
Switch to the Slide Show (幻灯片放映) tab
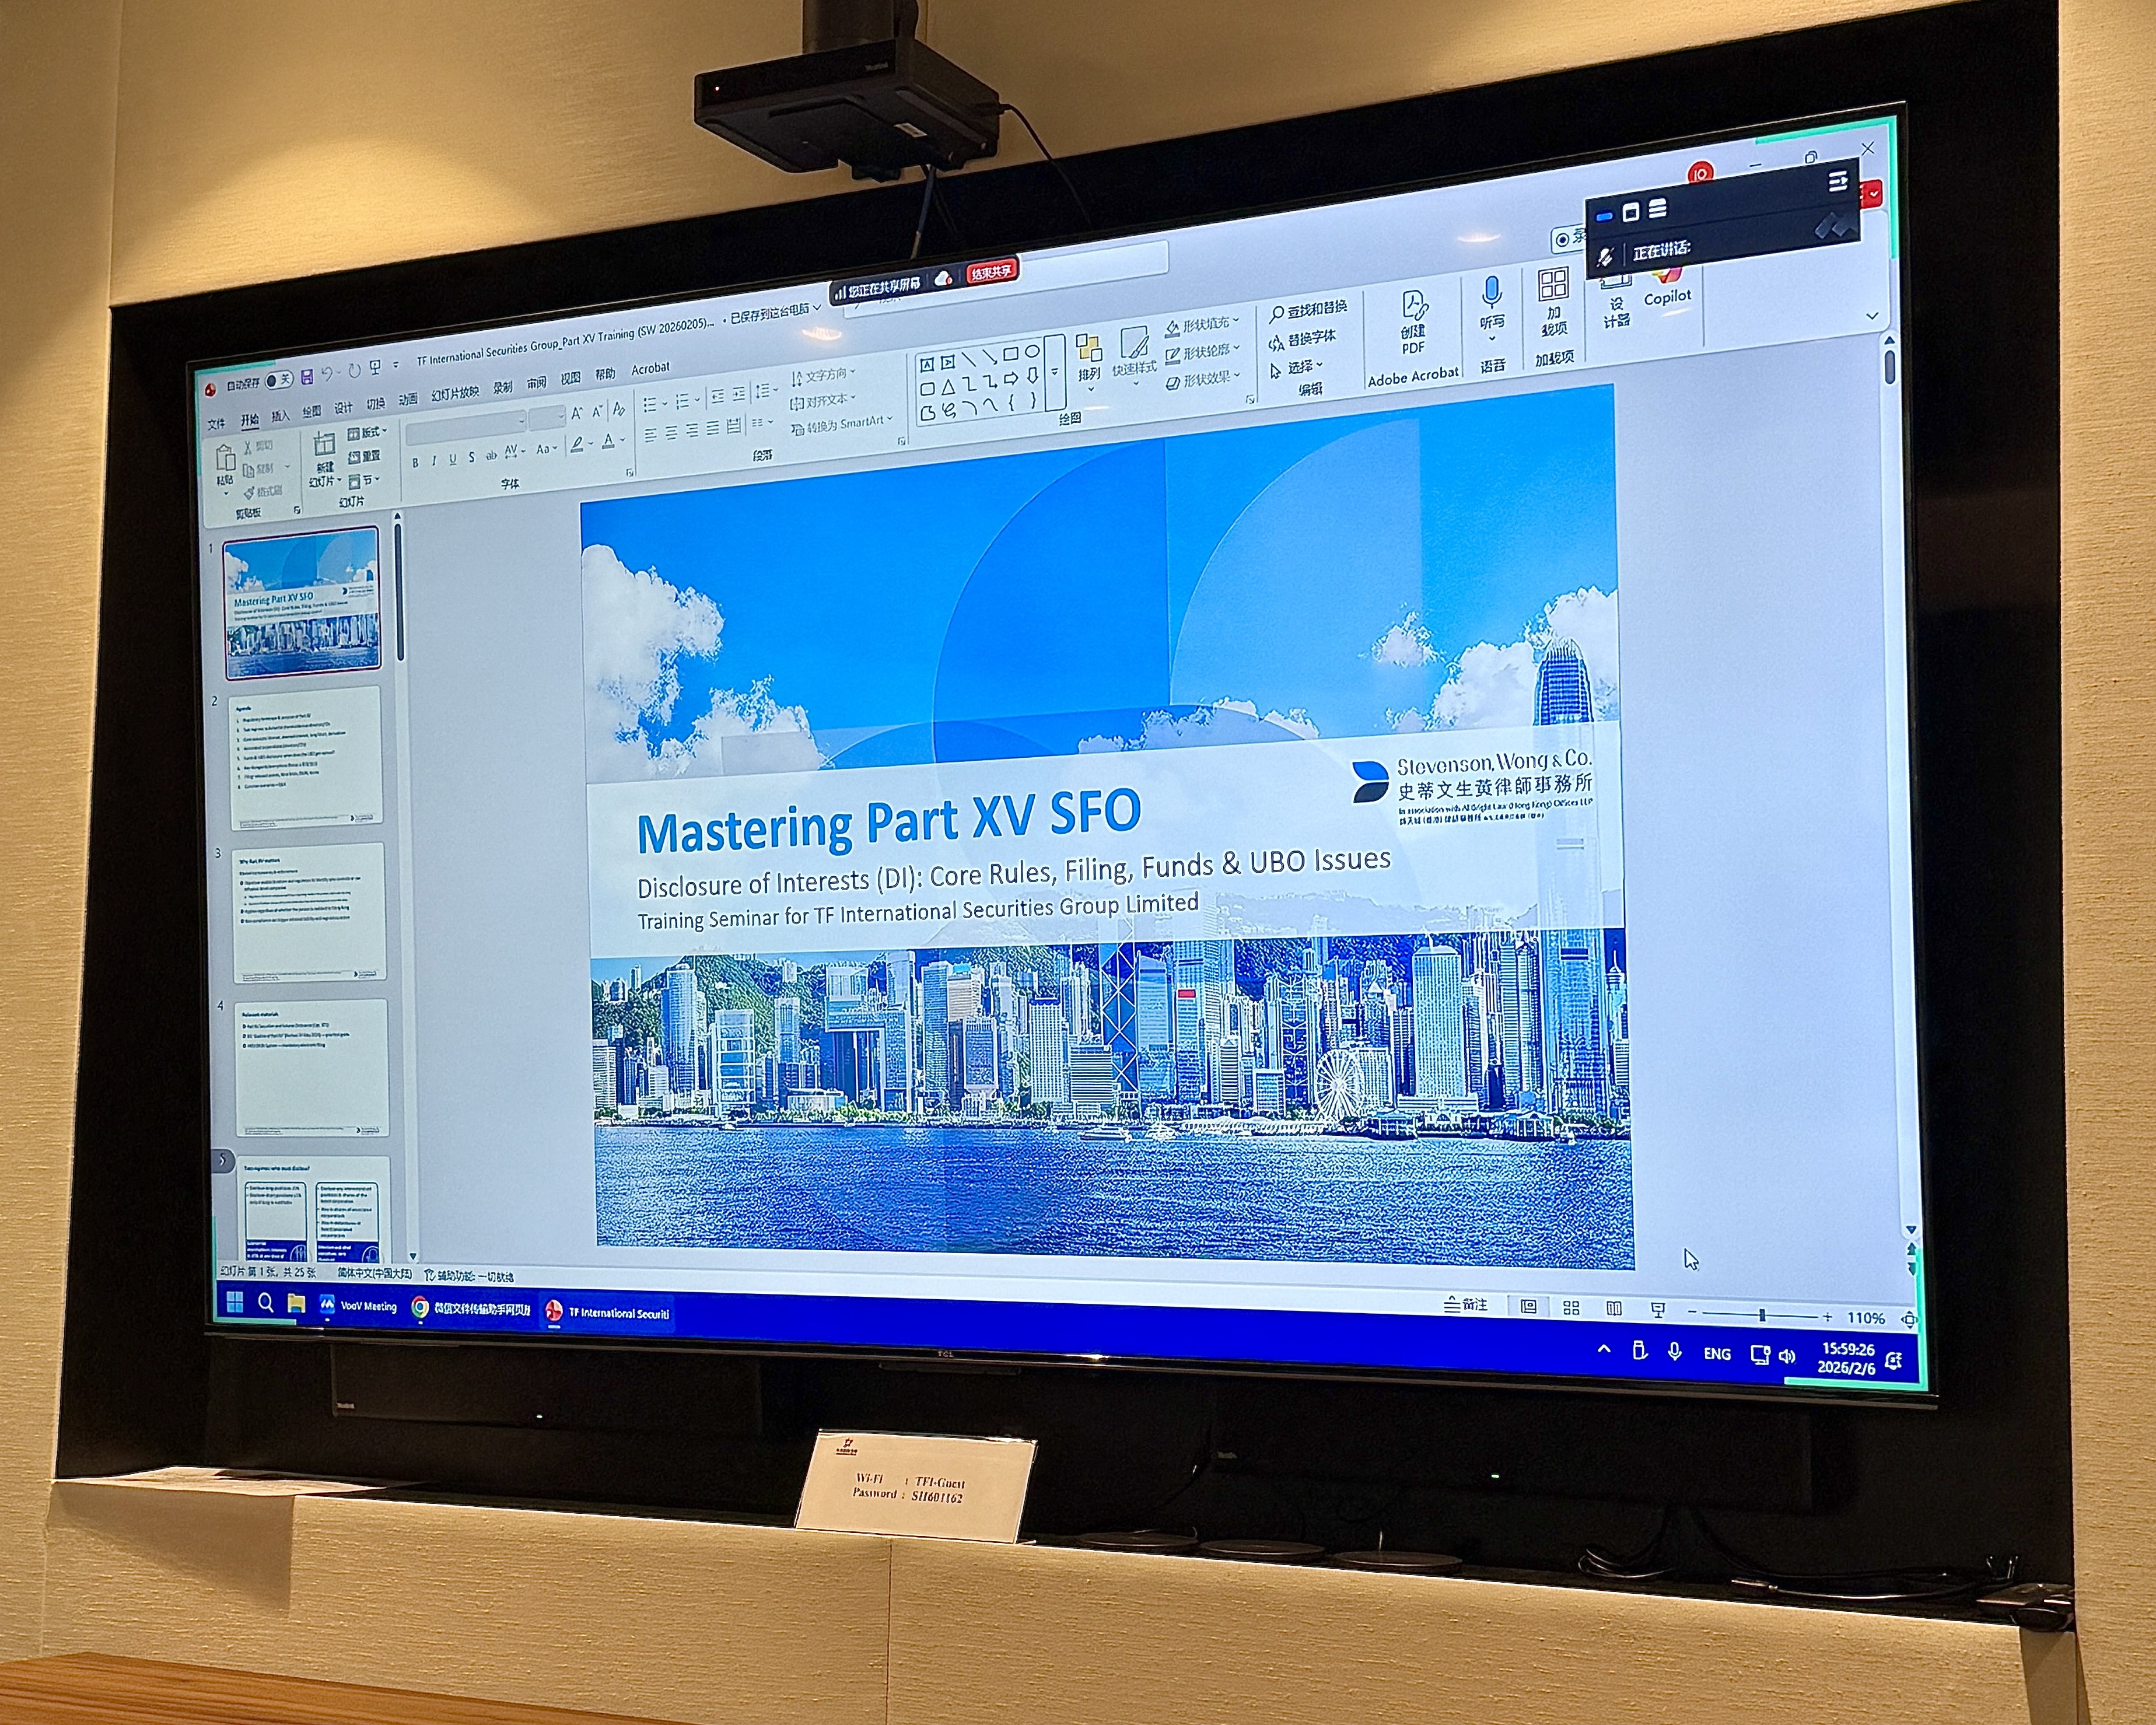(455, 394)
